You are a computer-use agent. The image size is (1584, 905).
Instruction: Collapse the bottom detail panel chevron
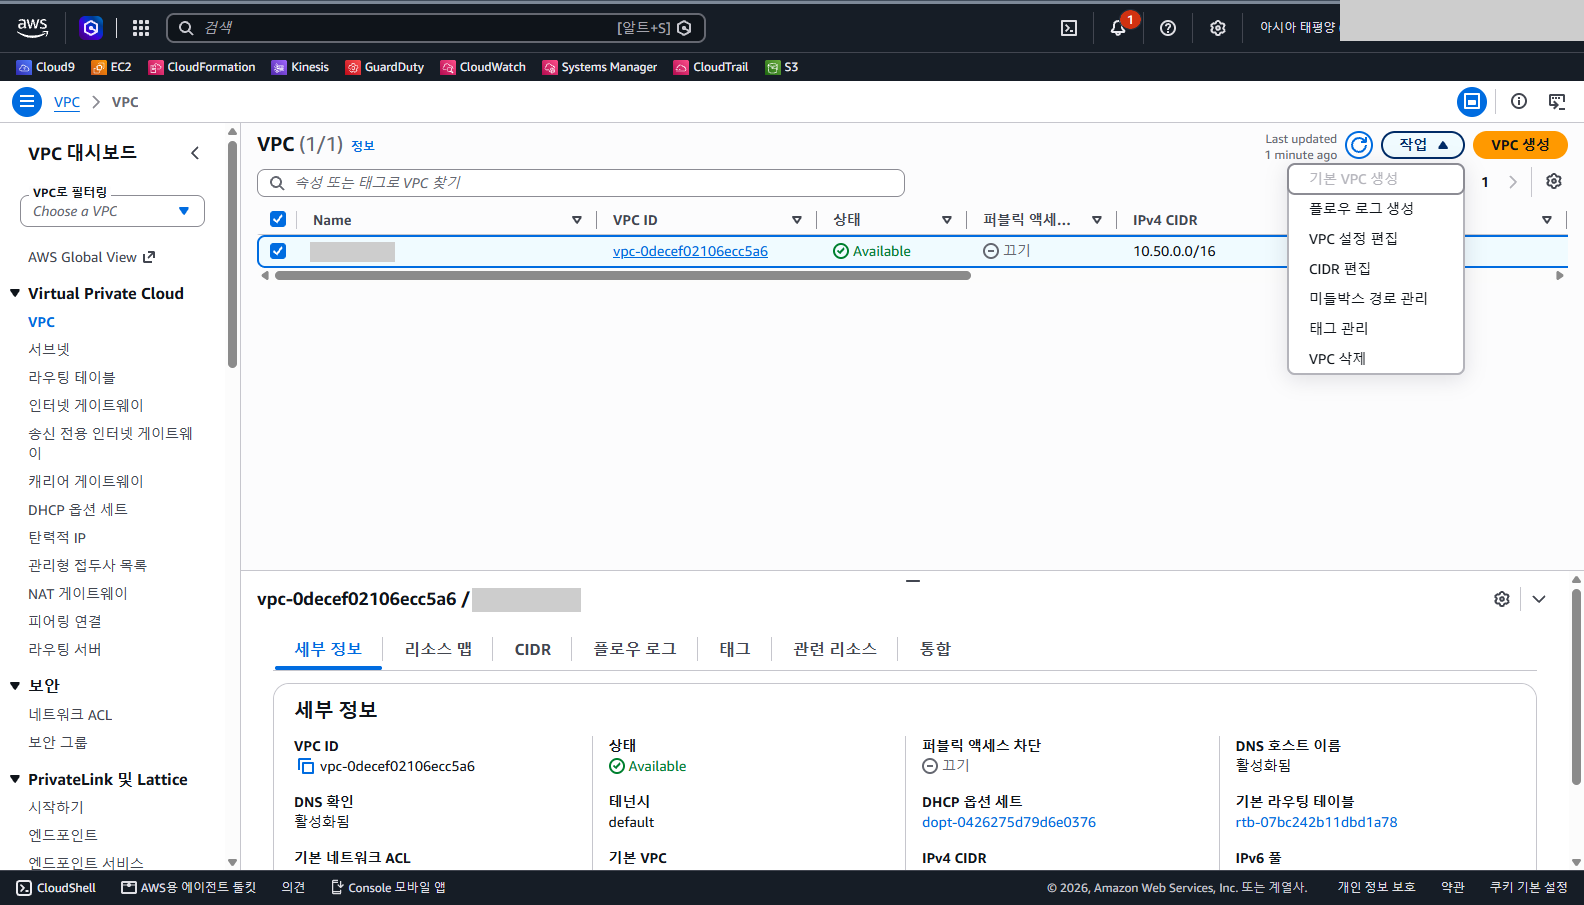click(x=1539, y=599)
